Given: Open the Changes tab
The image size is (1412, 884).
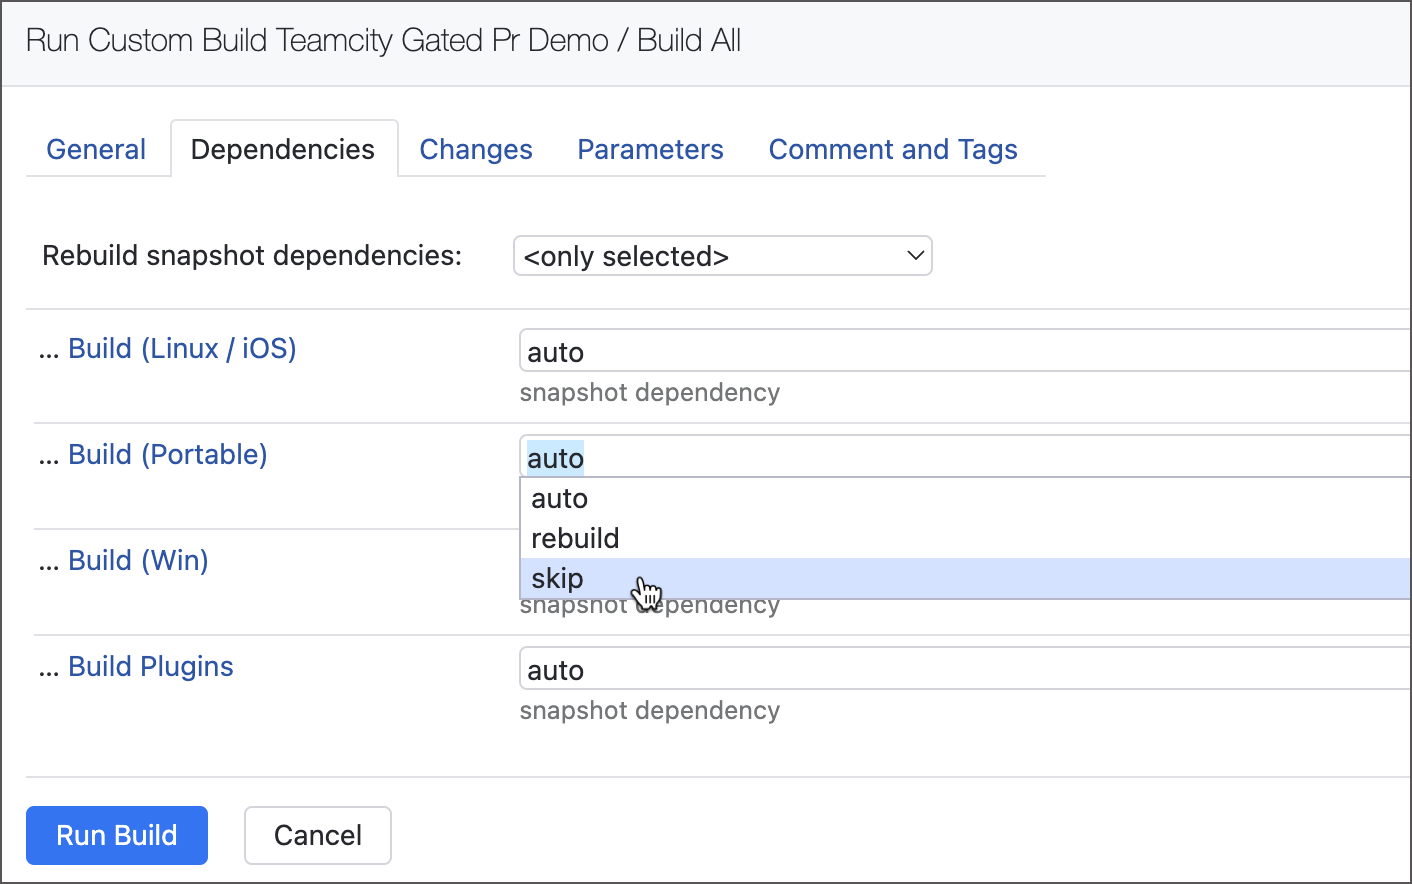Looking at the screenshot, I should pos(476,150).
